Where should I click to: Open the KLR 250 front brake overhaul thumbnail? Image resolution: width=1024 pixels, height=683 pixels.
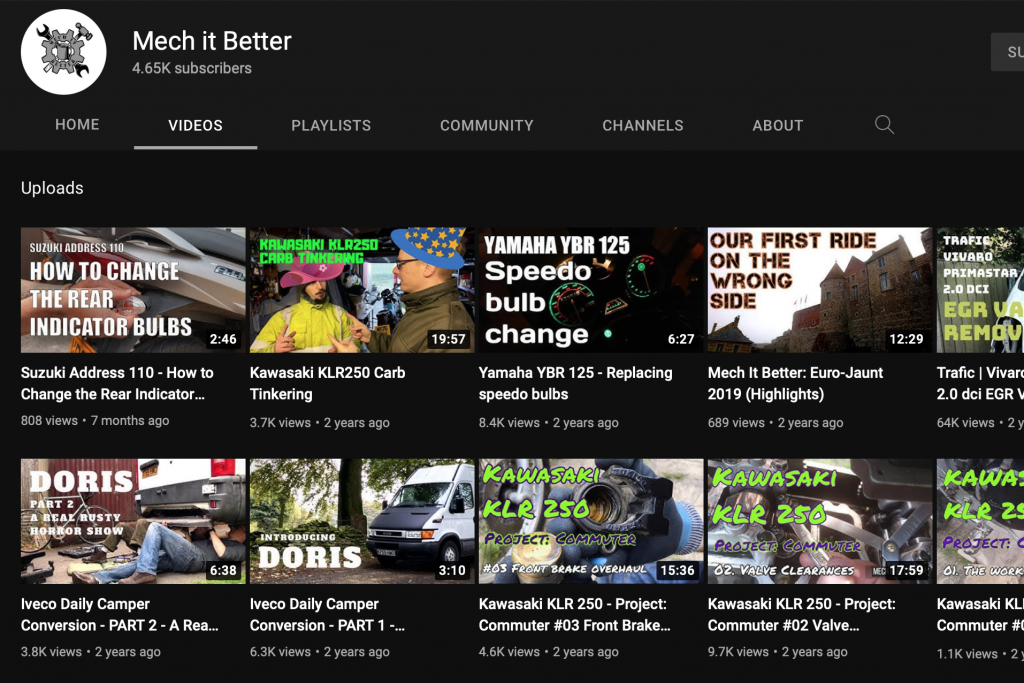click(590, 521)
